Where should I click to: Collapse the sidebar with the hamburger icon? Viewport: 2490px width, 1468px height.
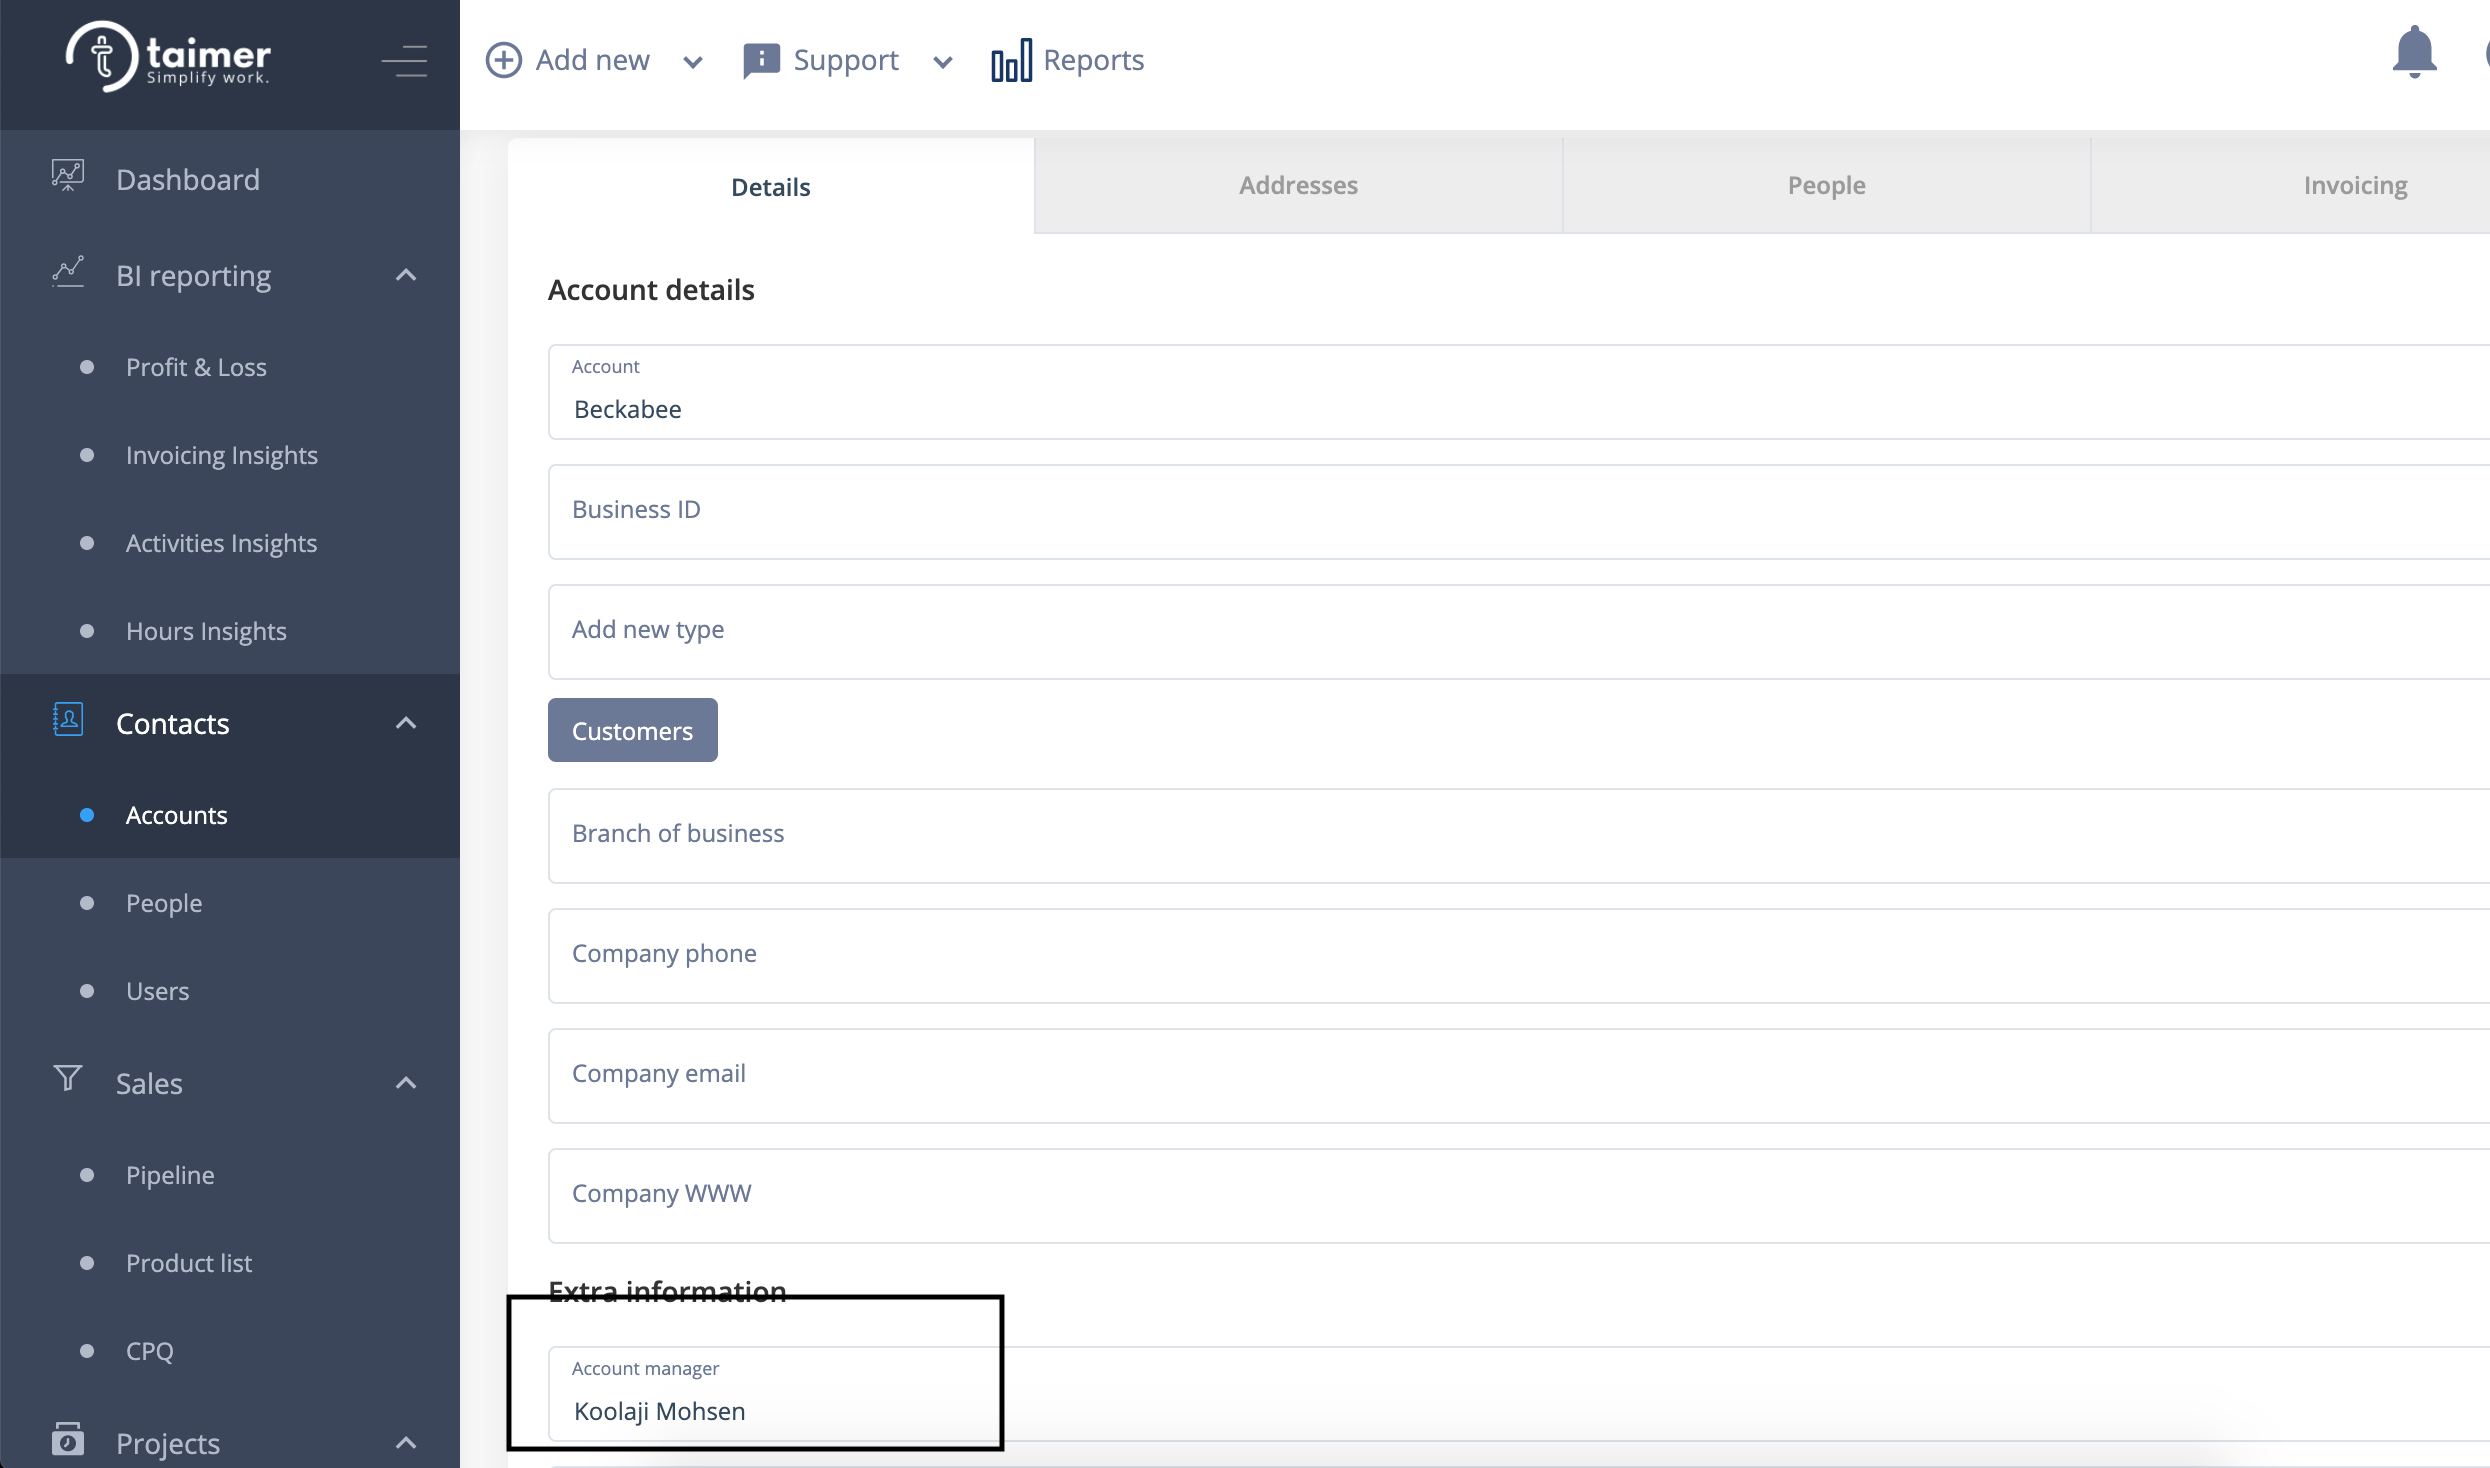404,61
